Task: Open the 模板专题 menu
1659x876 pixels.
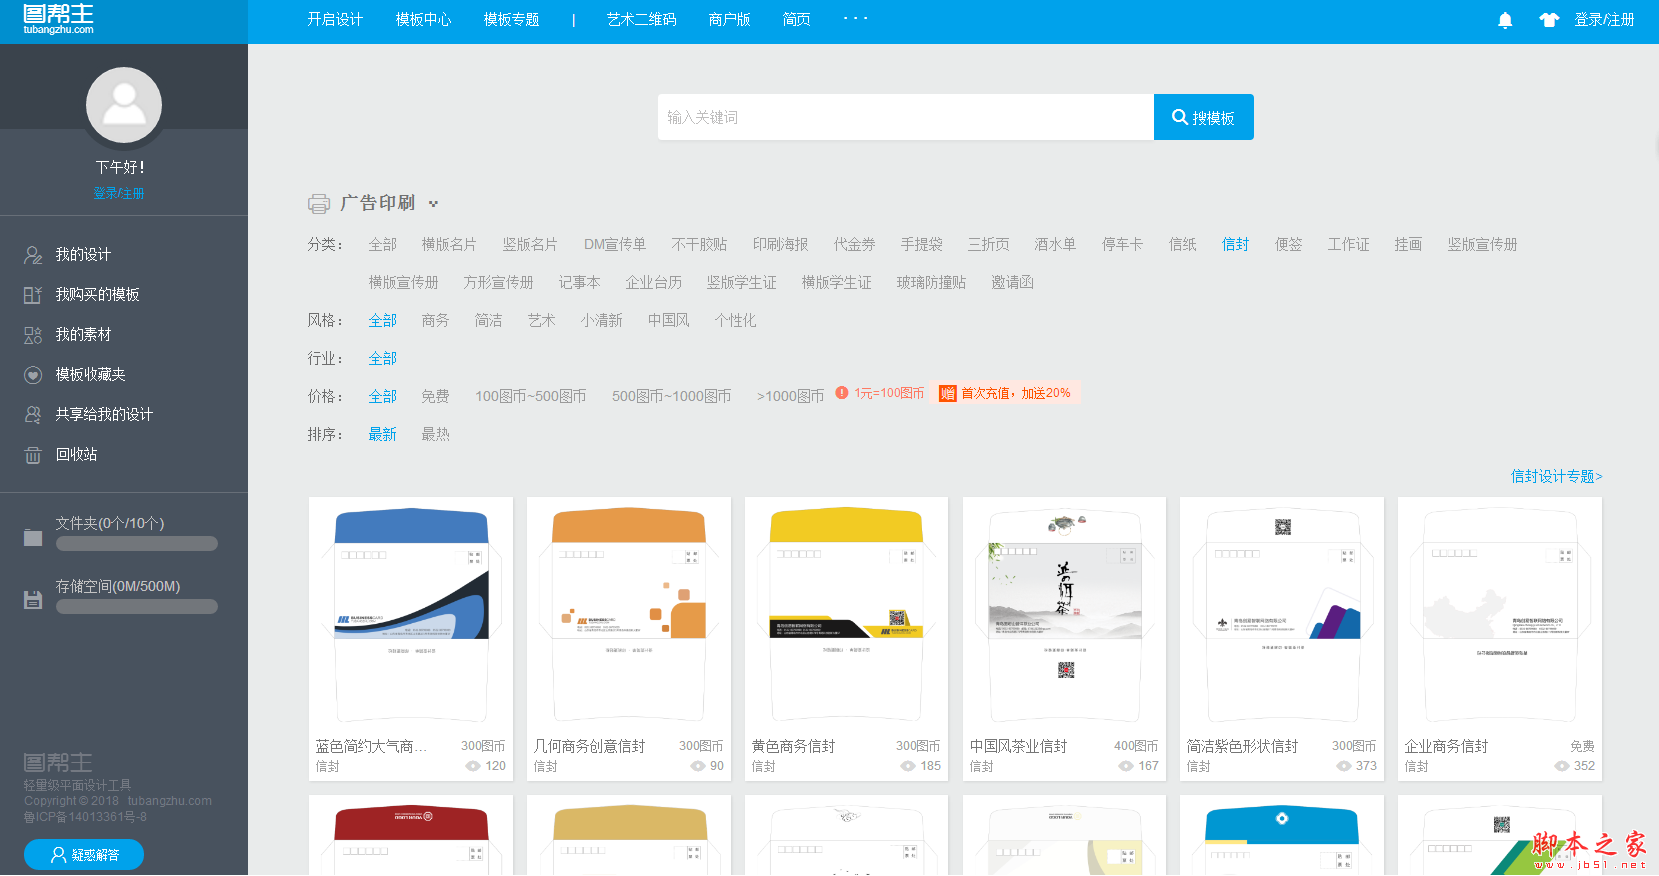Action: pos(511,20)
